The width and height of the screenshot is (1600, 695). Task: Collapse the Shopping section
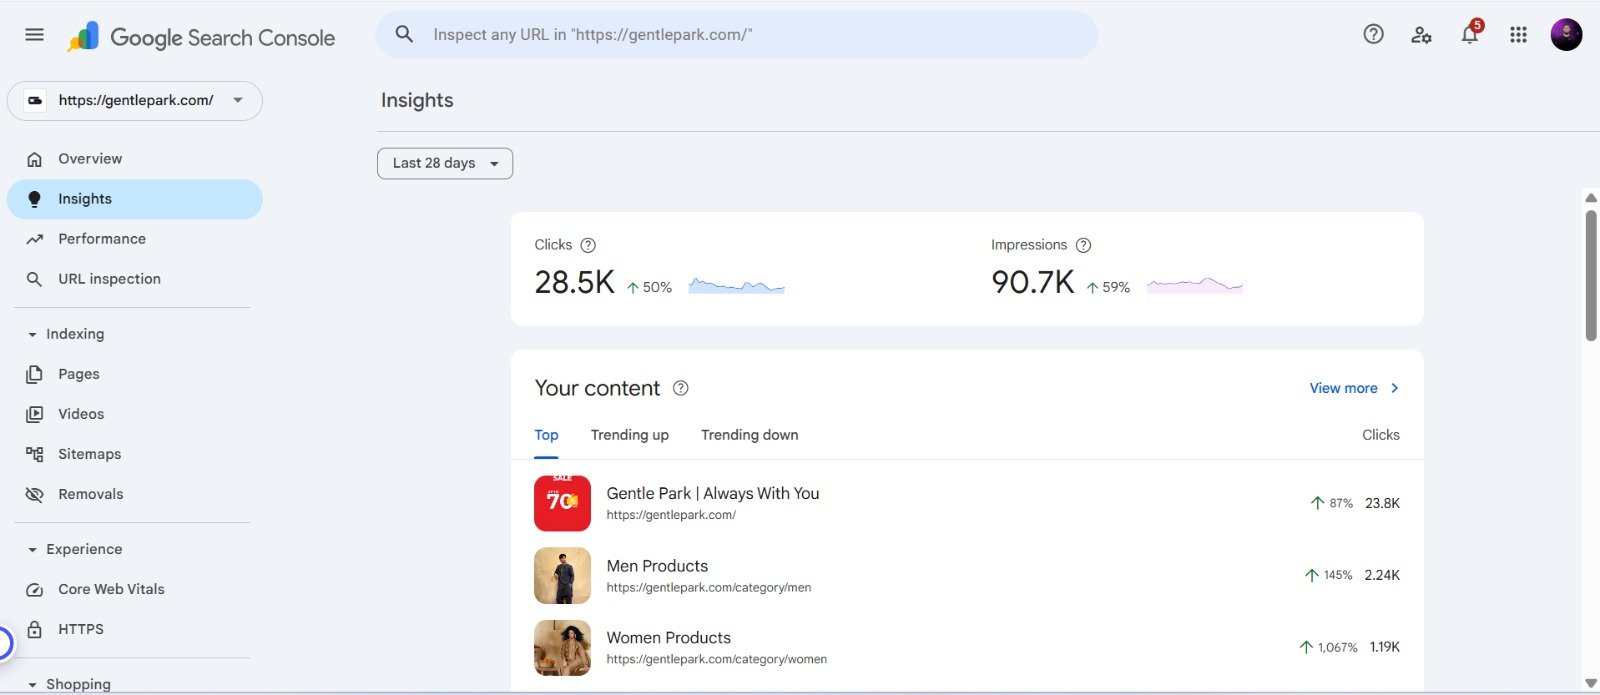click(x=32, y=685)
